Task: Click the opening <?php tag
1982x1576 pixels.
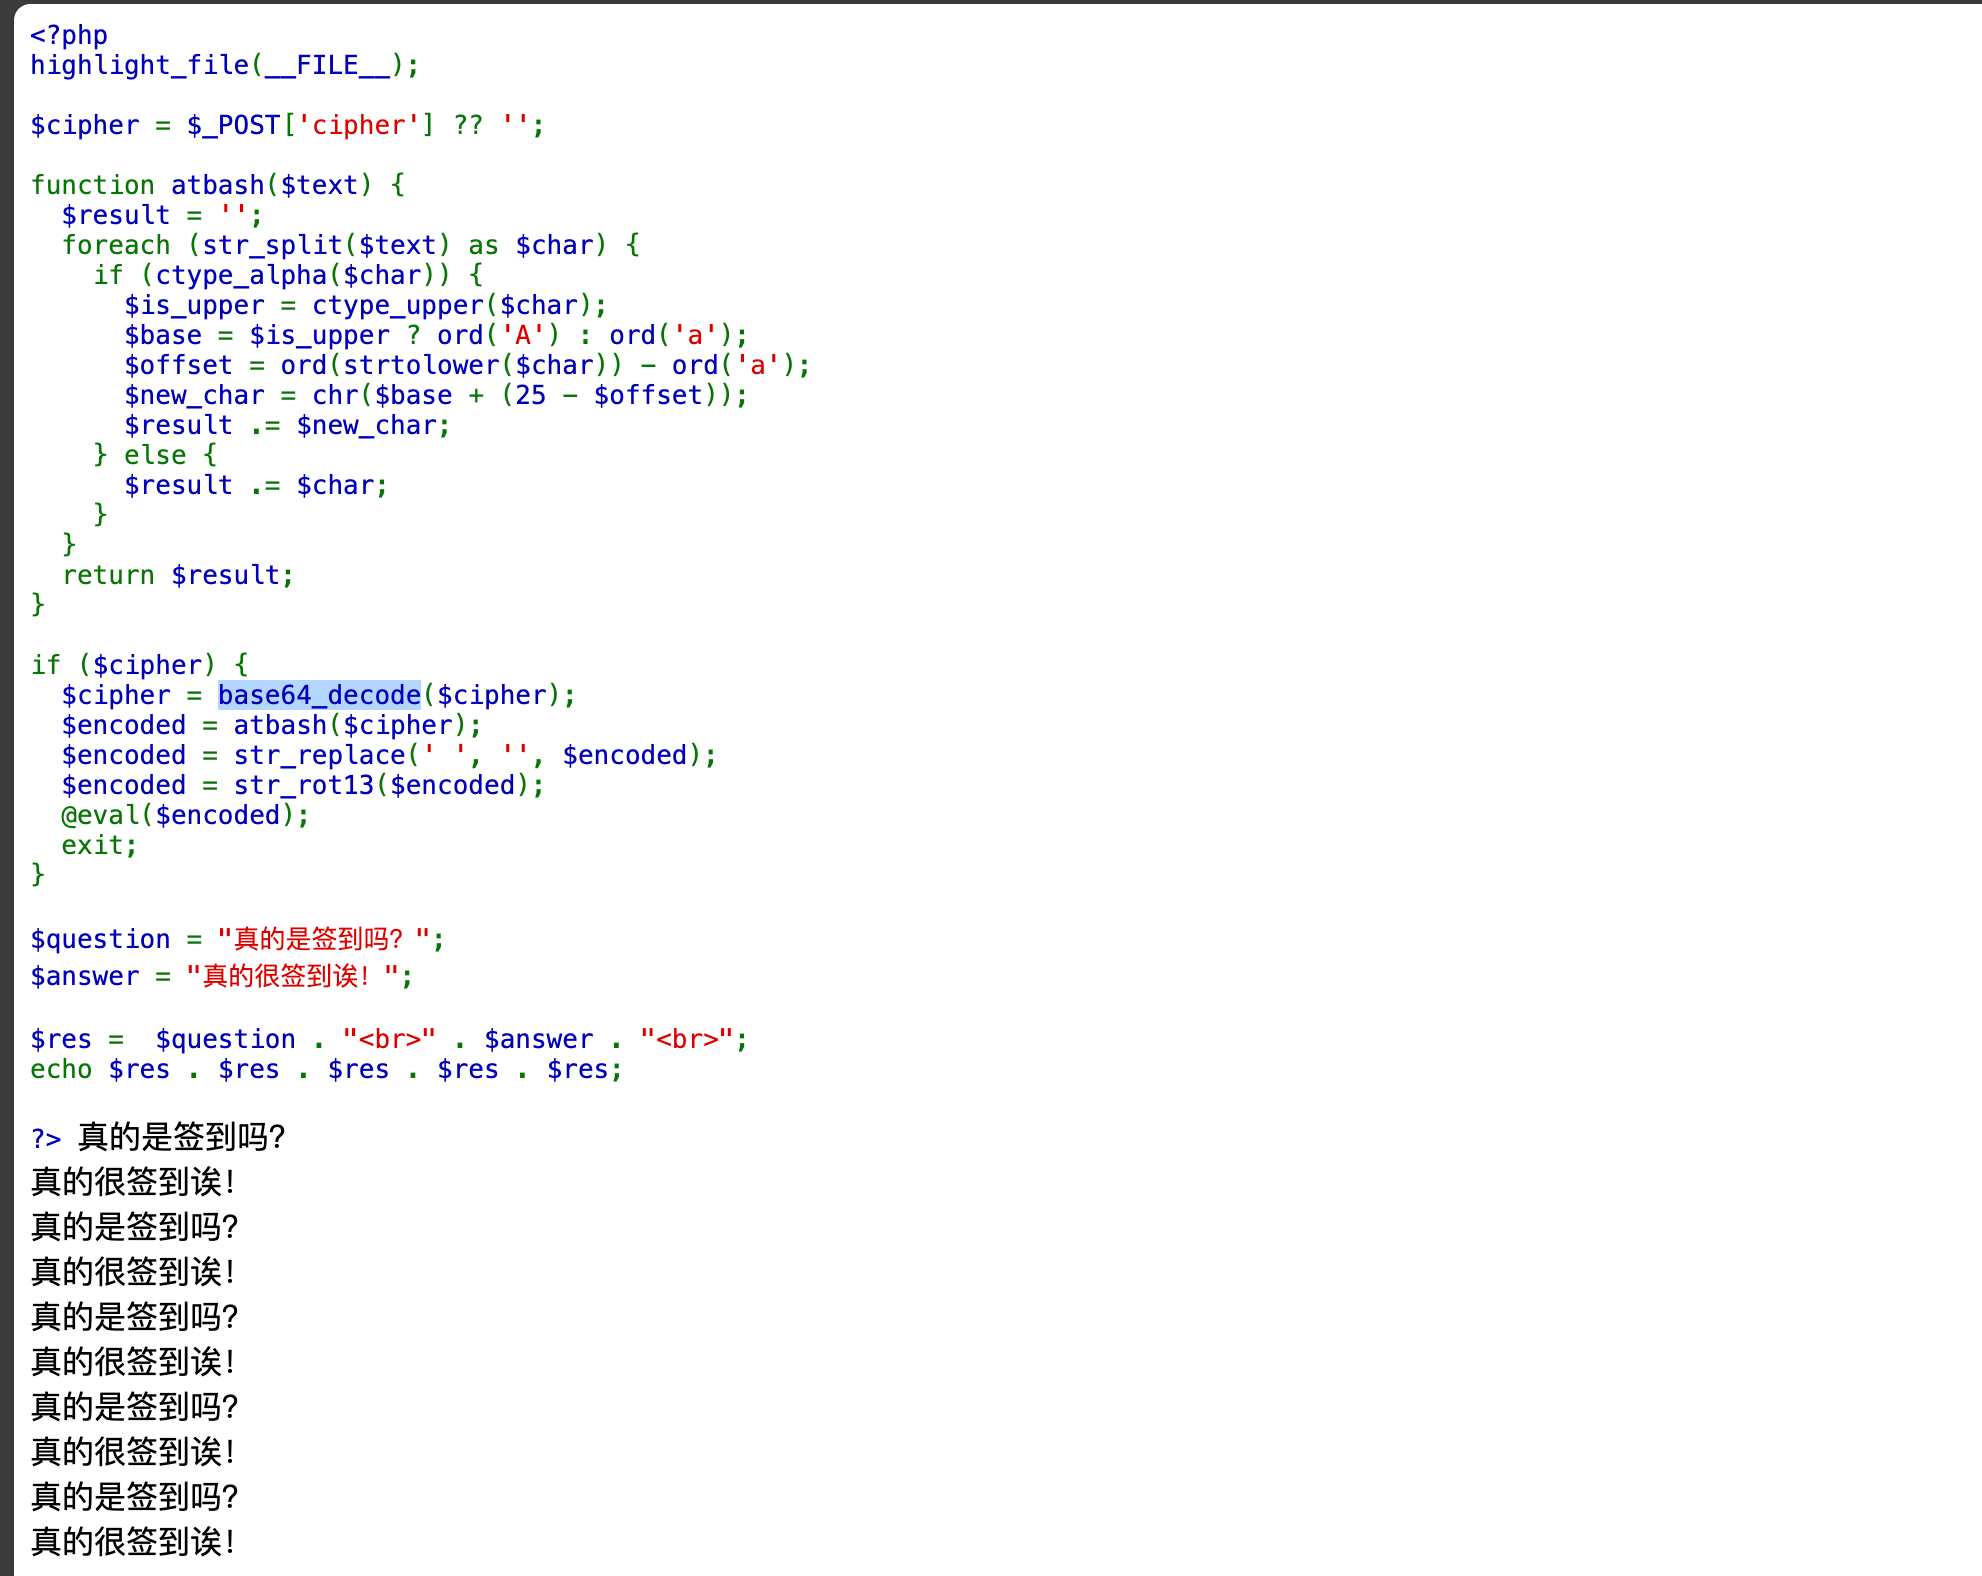Action: (68, 35)
